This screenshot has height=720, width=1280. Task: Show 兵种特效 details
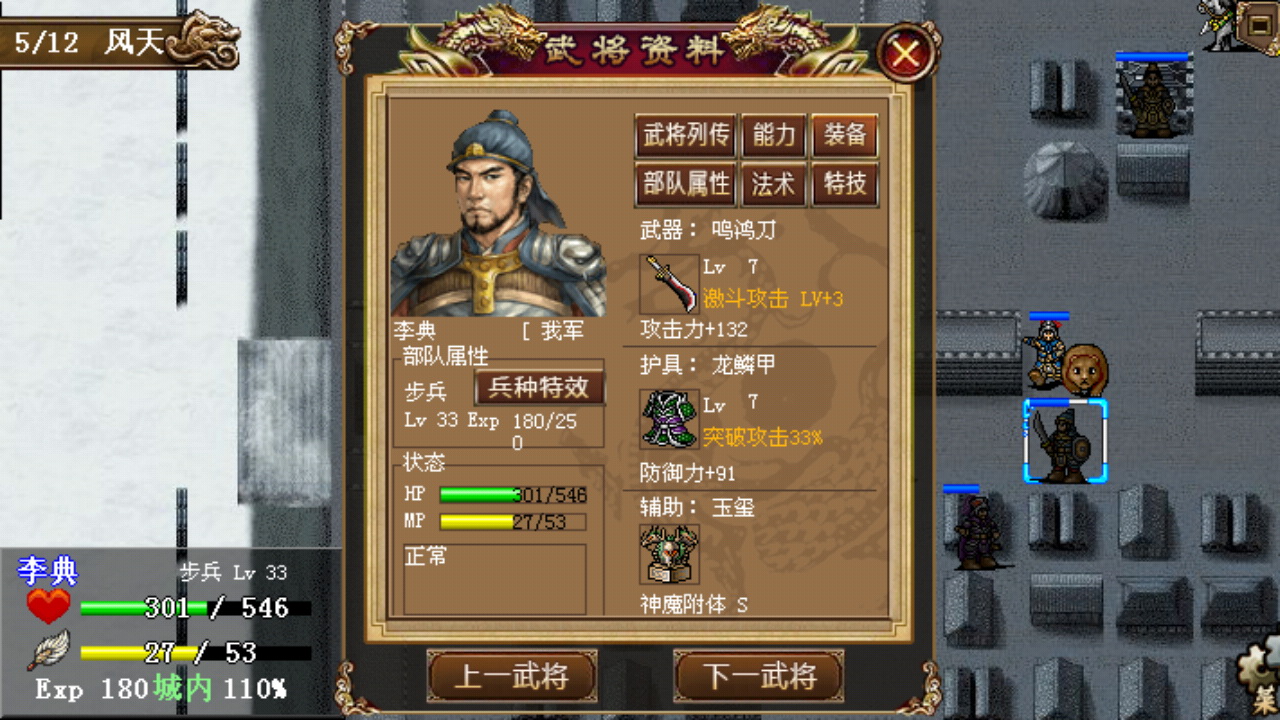pyautogui.click(x=540, y=388)
